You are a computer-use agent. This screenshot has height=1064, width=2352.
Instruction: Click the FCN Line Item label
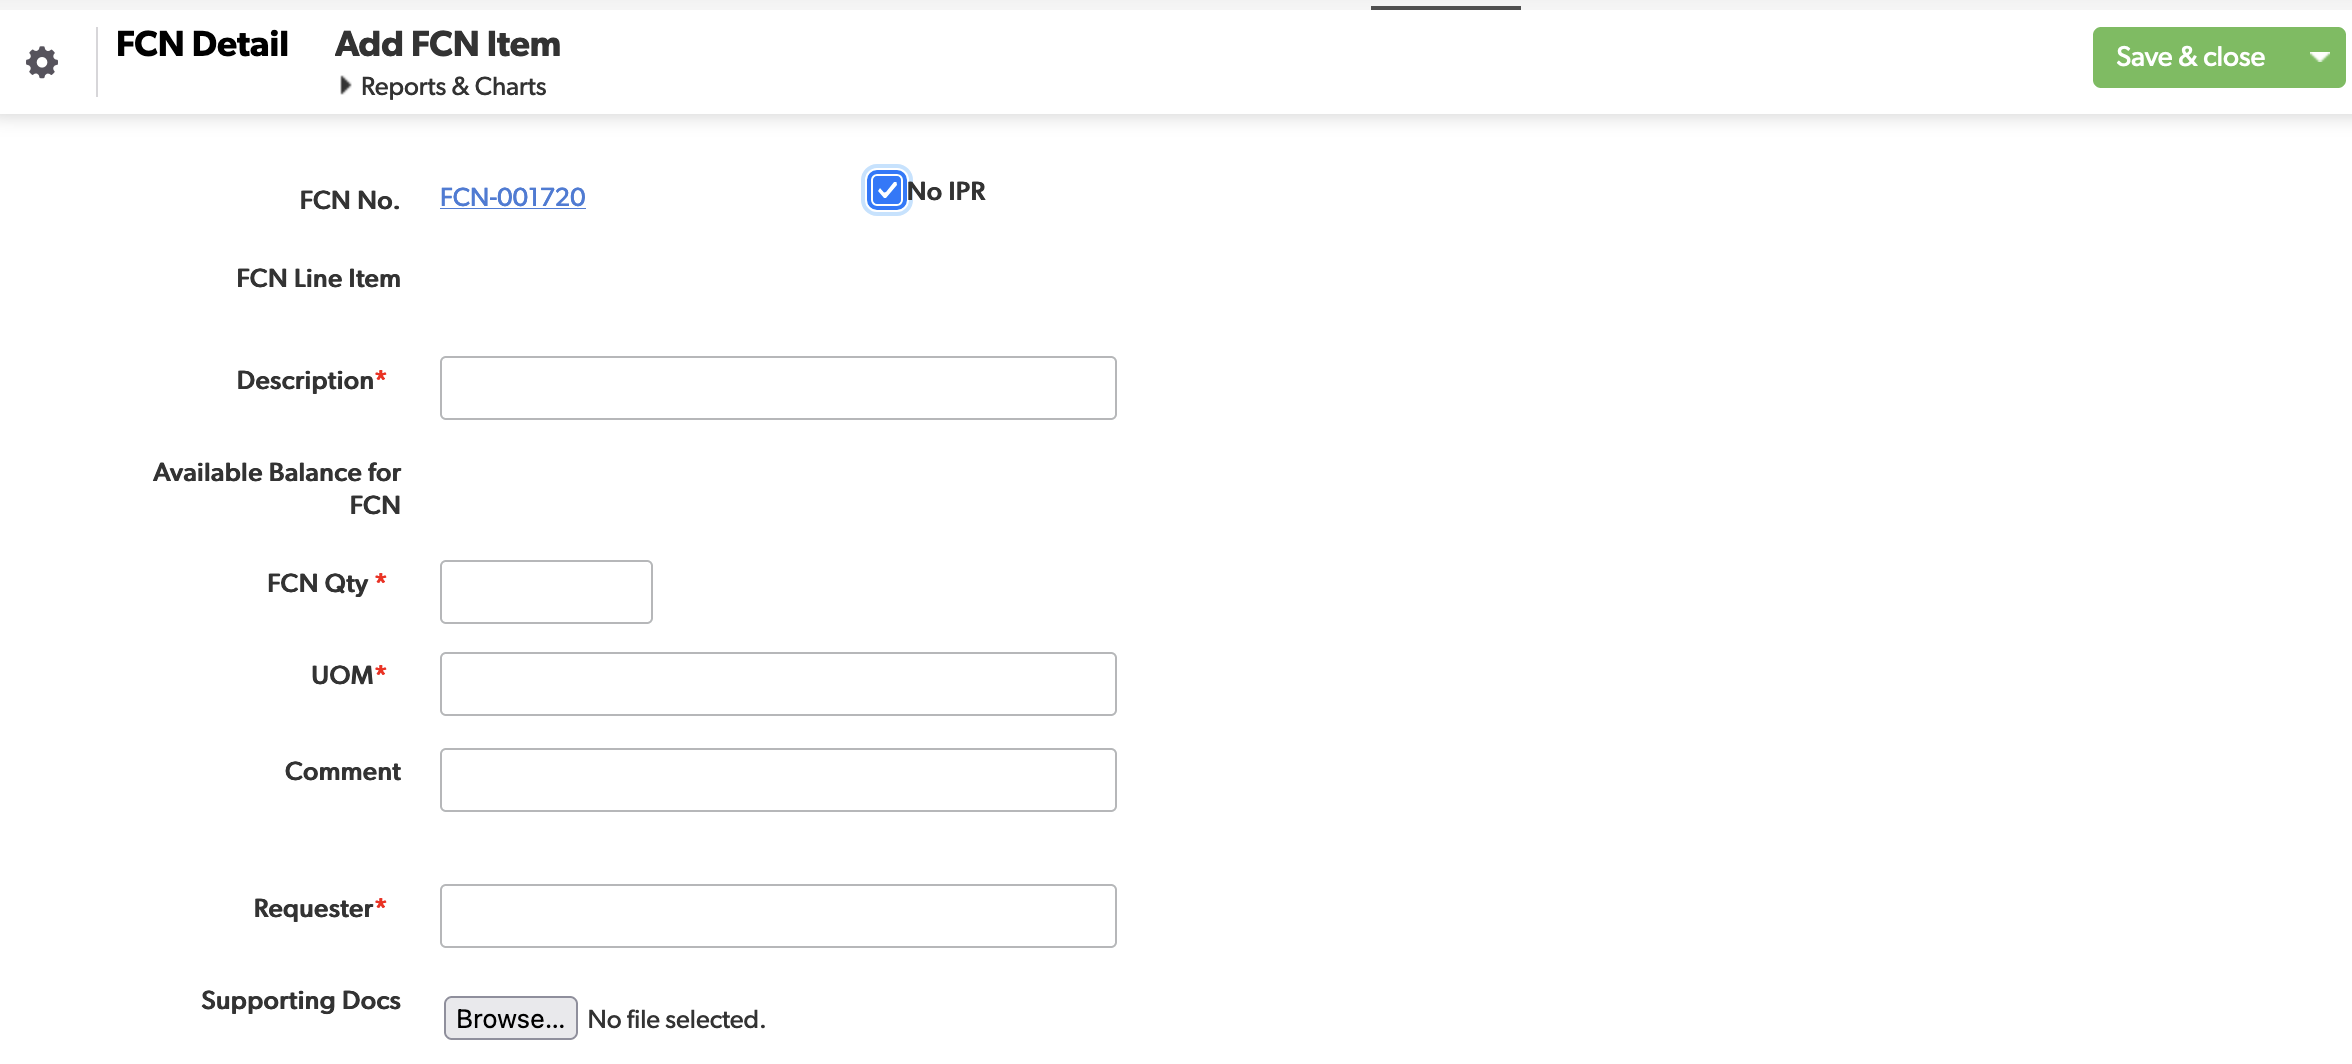click(x=318, y=278)
